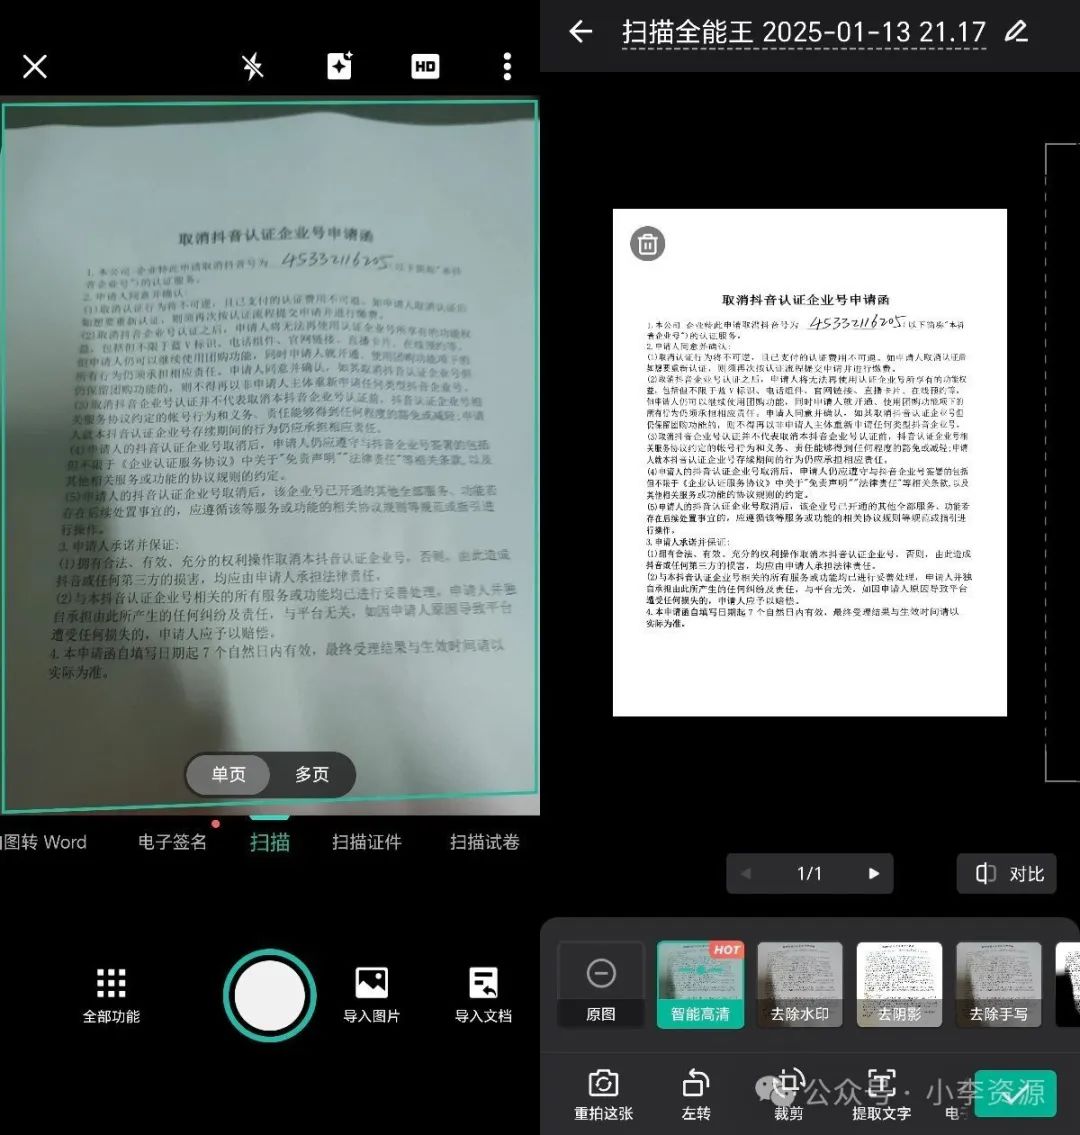This screenshot has width=1080, height=1135.
Task: Edit document name with pencil icon
Action: [1016, 31]
